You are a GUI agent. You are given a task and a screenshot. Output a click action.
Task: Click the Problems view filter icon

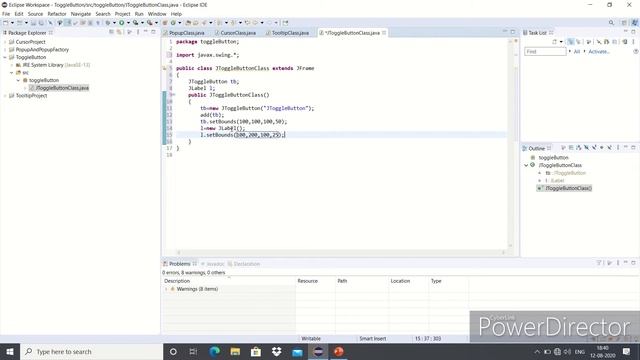[x=599, y=263]
